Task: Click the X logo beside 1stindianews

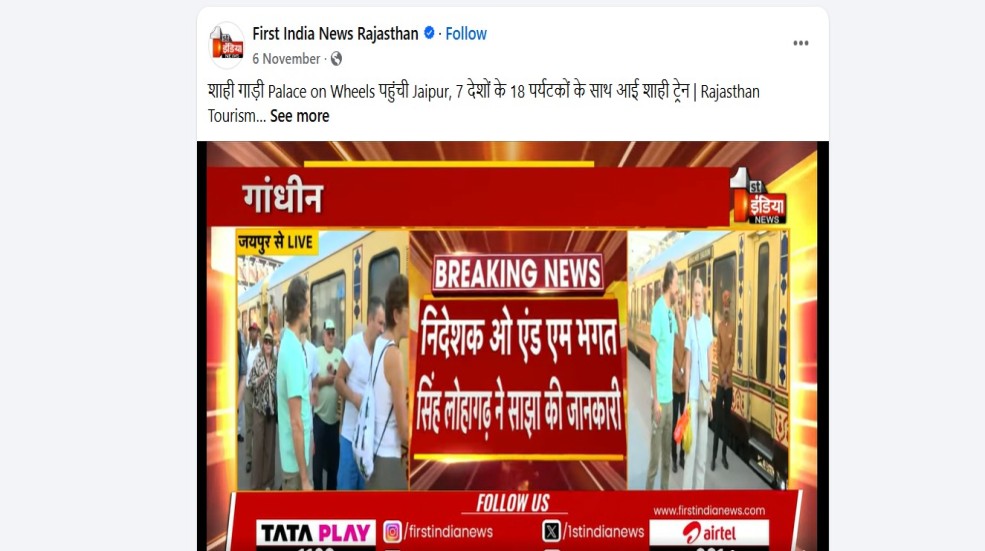Action: 551,532
